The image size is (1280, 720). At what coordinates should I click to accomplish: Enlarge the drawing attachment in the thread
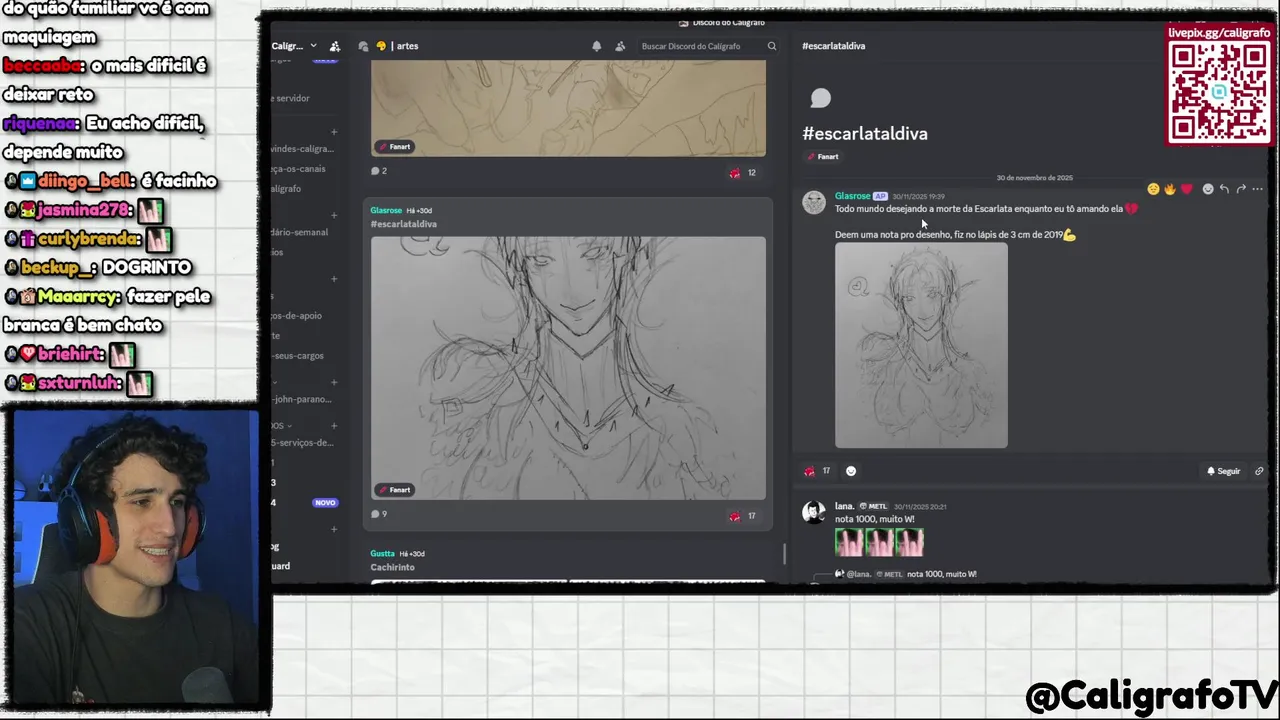coord(921,345)
